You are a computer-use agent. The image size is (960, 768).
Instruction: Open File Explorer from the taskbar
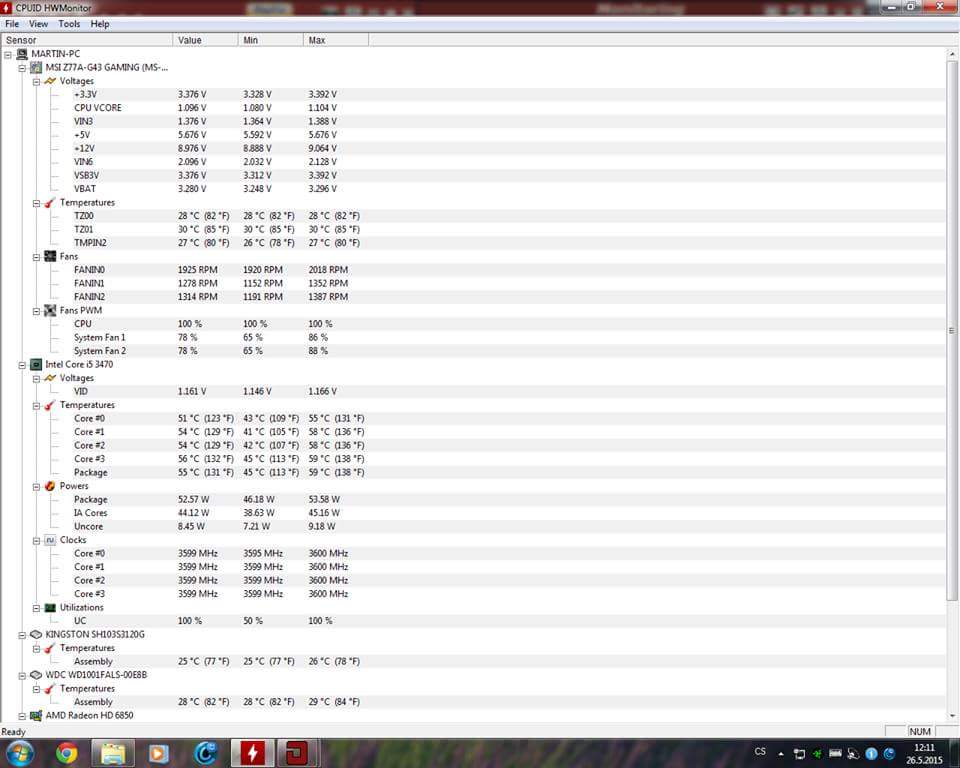pyautogui.click(x=113, y=753)
